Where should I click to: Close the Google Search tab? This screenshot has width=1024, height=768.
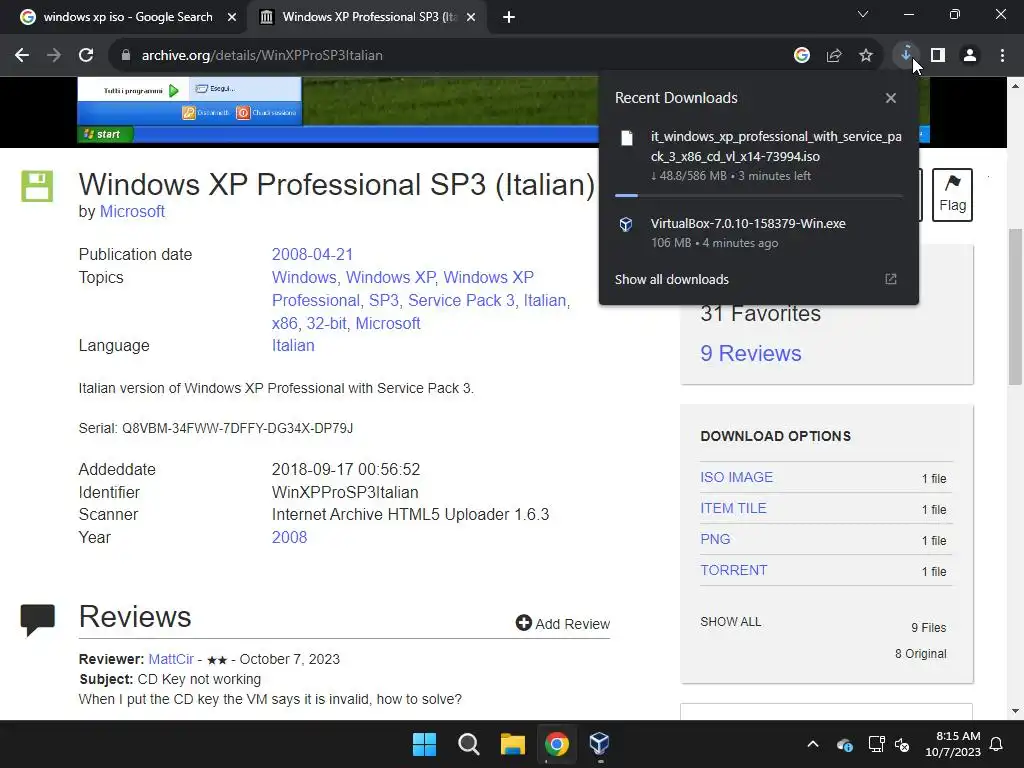coord(232,17)
